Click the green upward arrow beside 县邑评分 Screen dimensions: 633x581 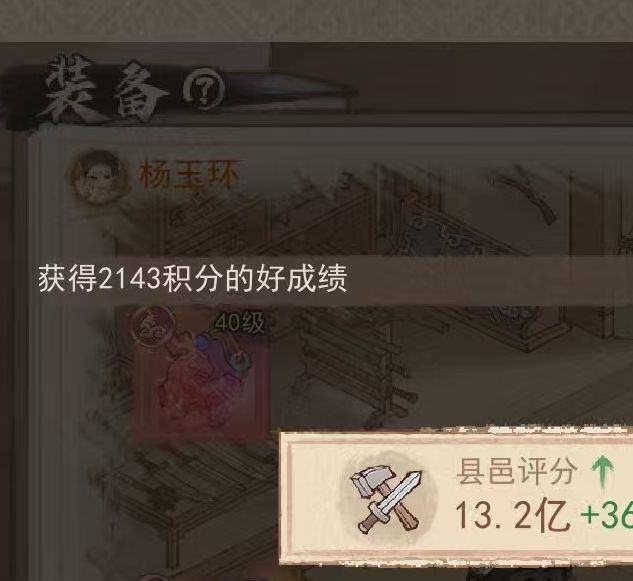coord(603,471)
